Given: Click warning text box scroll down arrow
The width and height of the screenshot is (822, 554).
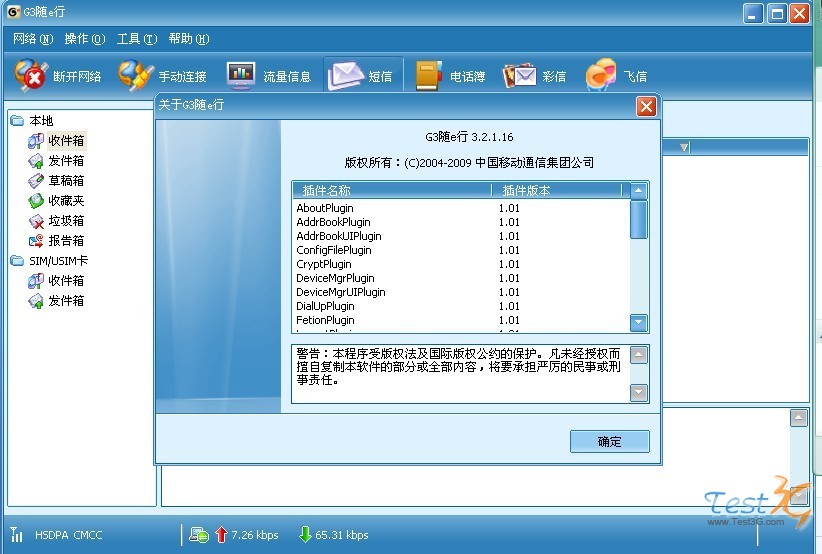Looking at the screenshot, I should coord(639,392).
